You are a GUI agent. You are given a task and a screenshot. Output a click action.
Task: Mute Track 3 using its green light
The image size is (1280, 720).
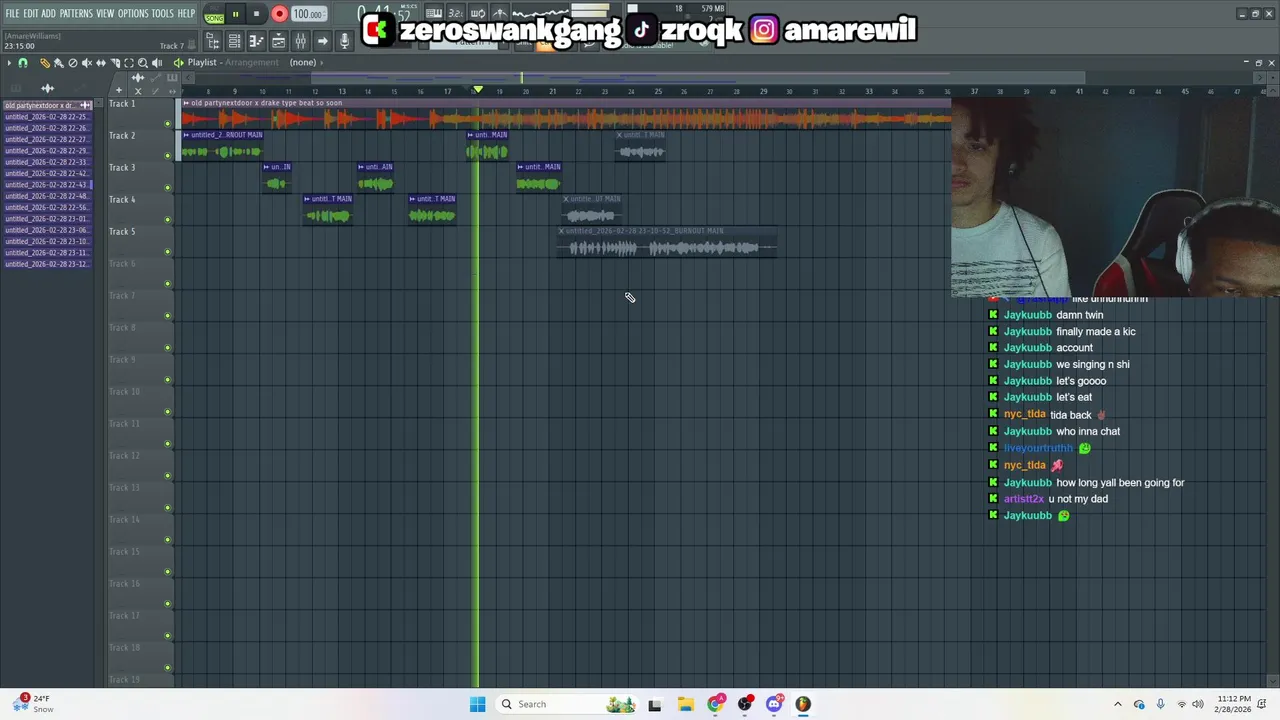click(x=167, y=188)
